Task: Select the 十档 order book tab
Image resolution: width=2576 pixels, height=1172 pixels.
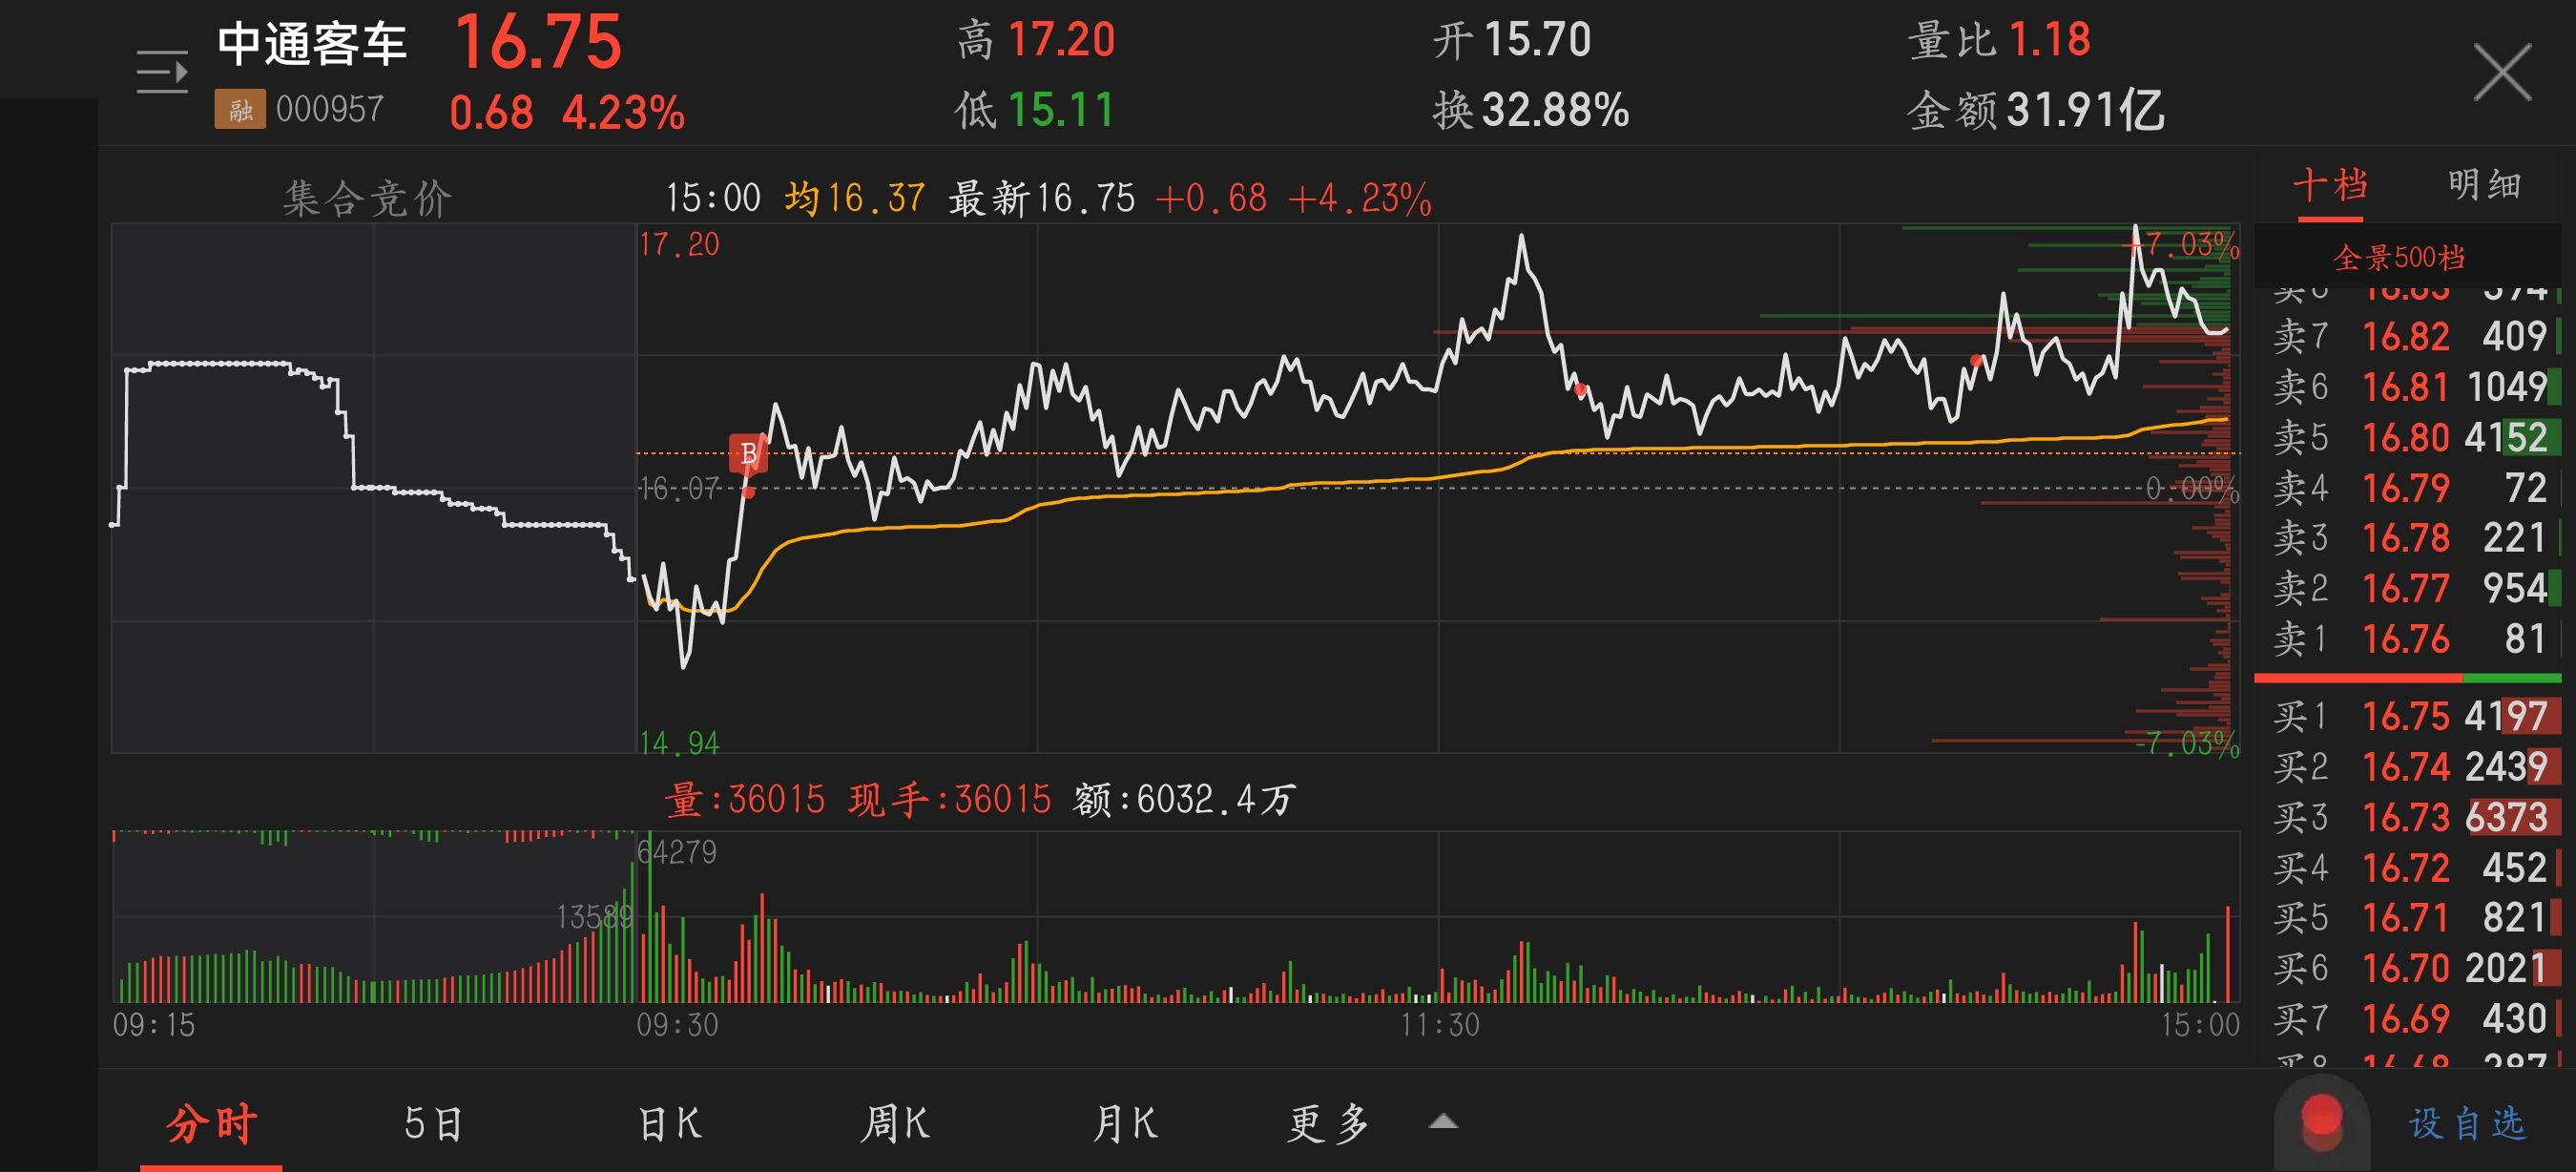Action: click(2329, 186)
